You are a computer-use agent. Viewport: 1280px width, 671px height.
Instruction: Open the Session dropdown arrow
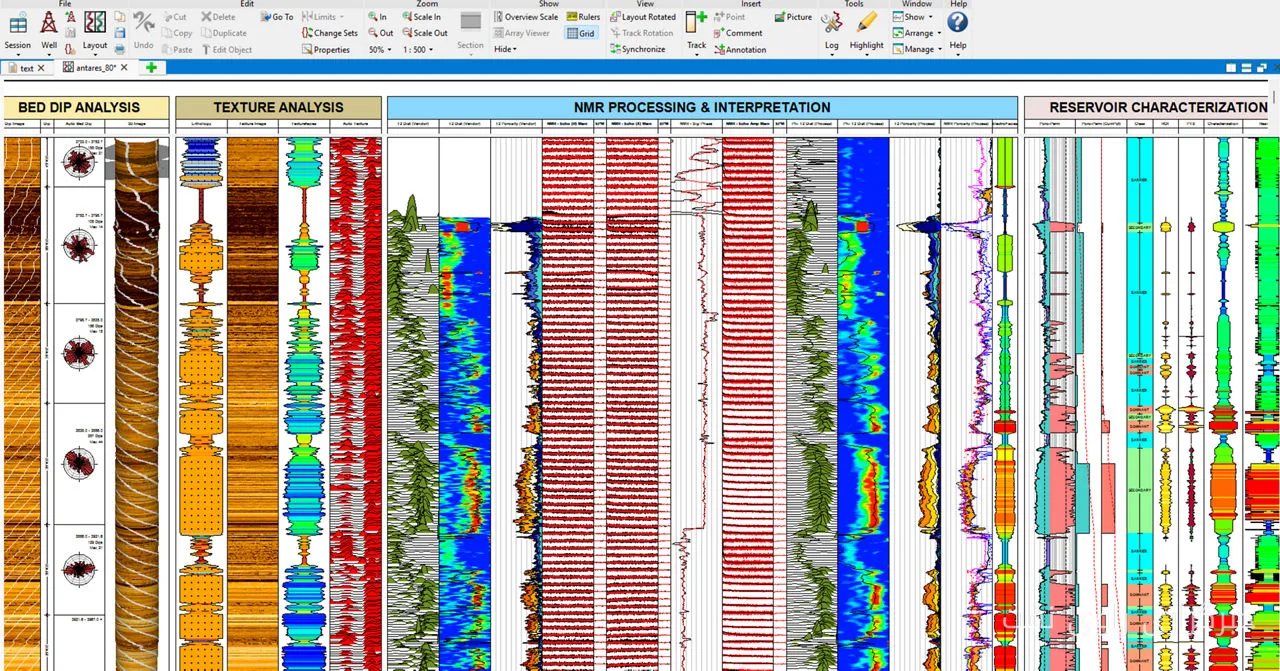pyautogui.click(x=18, y=55)
